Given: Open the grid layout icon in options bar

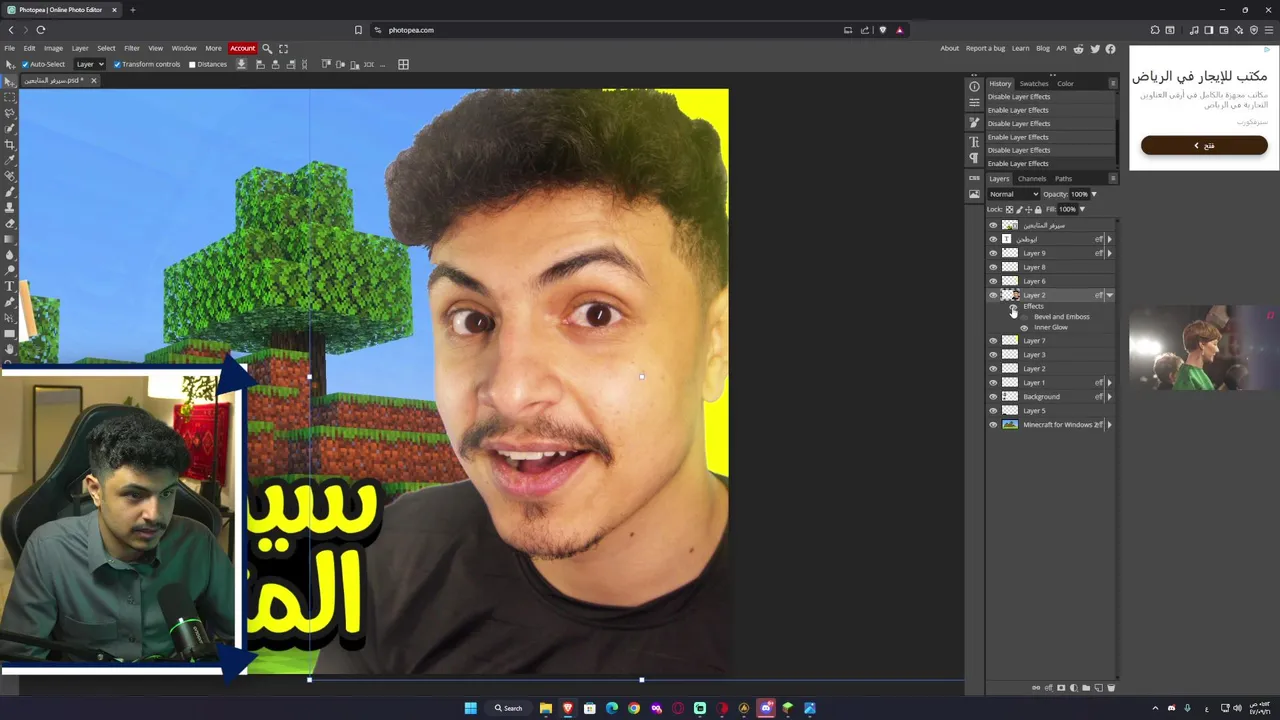Looking at the screenshot, I should coord(403,64).
